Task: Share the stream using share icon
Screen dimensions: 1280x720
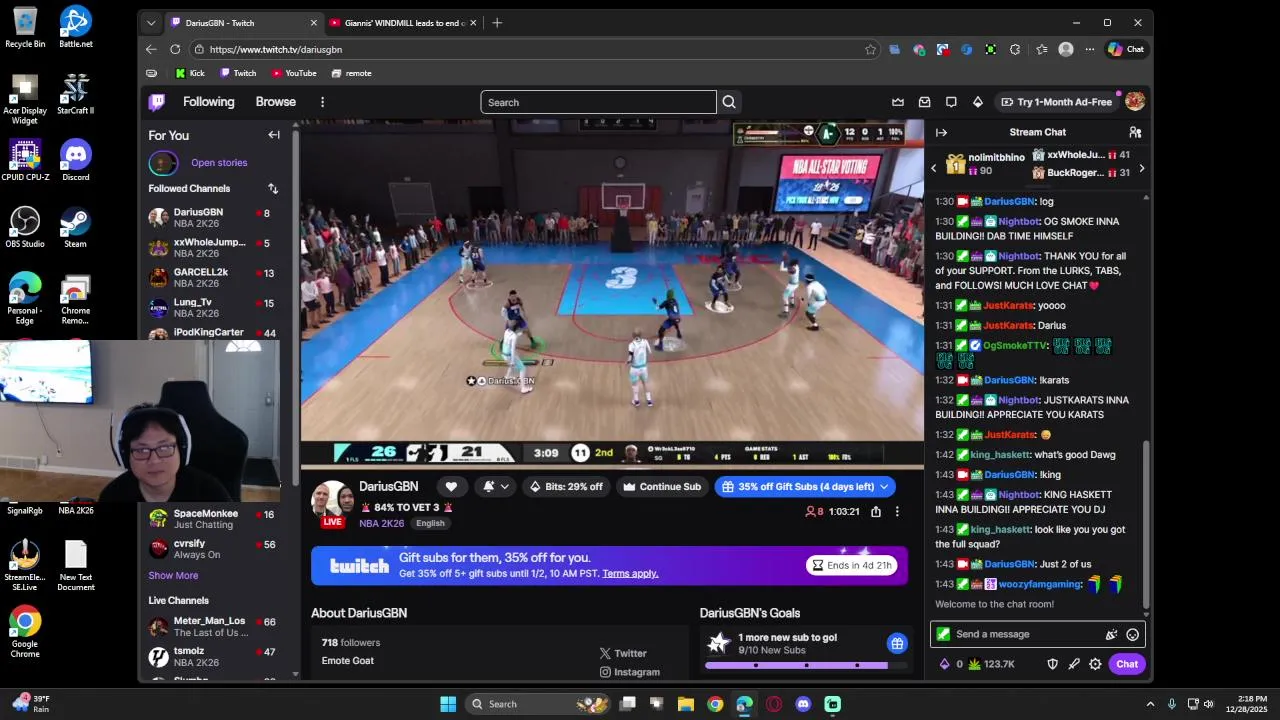Action: (876, 511)
